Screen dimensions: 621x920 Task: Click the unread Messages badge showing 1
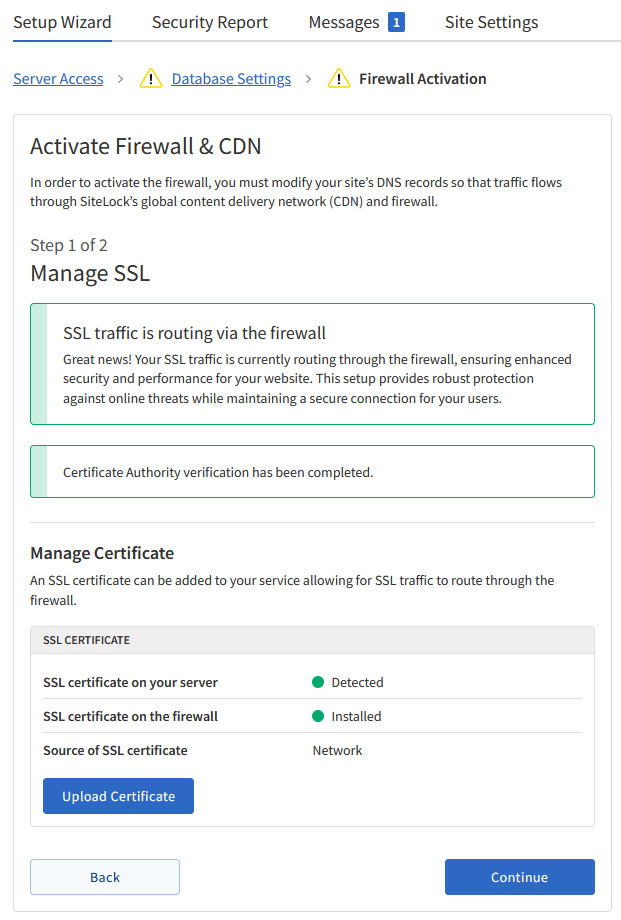click(x=396, y=22)
